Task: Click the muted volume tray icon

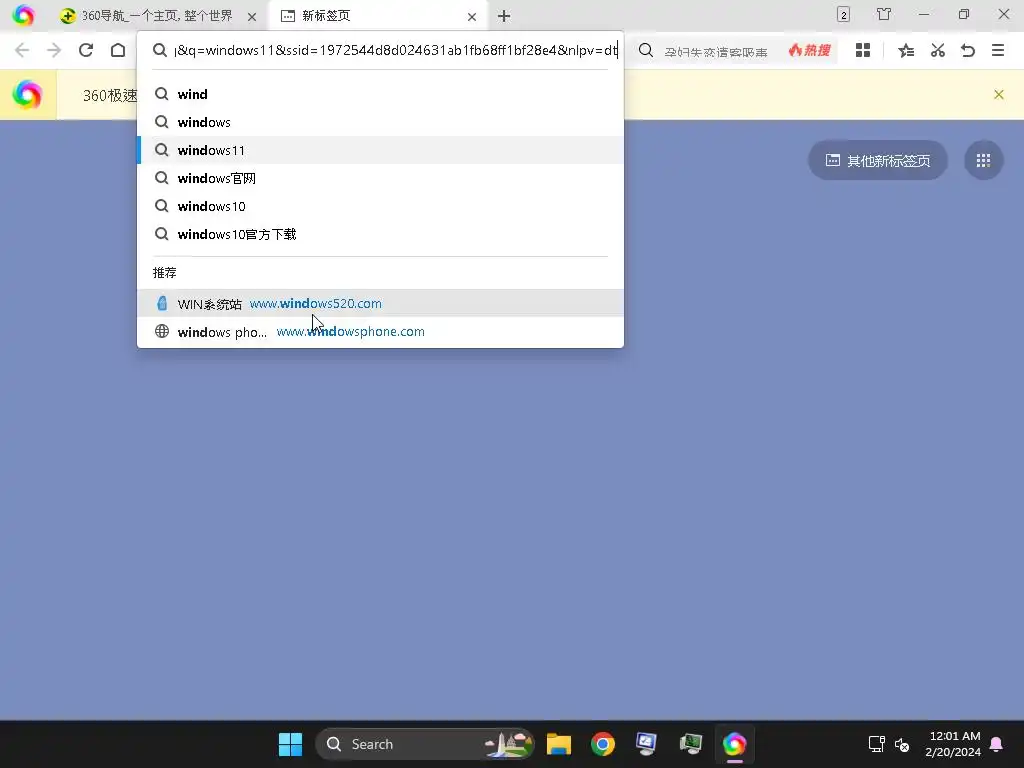Action: pyautogui.click(x=902, y=744)
